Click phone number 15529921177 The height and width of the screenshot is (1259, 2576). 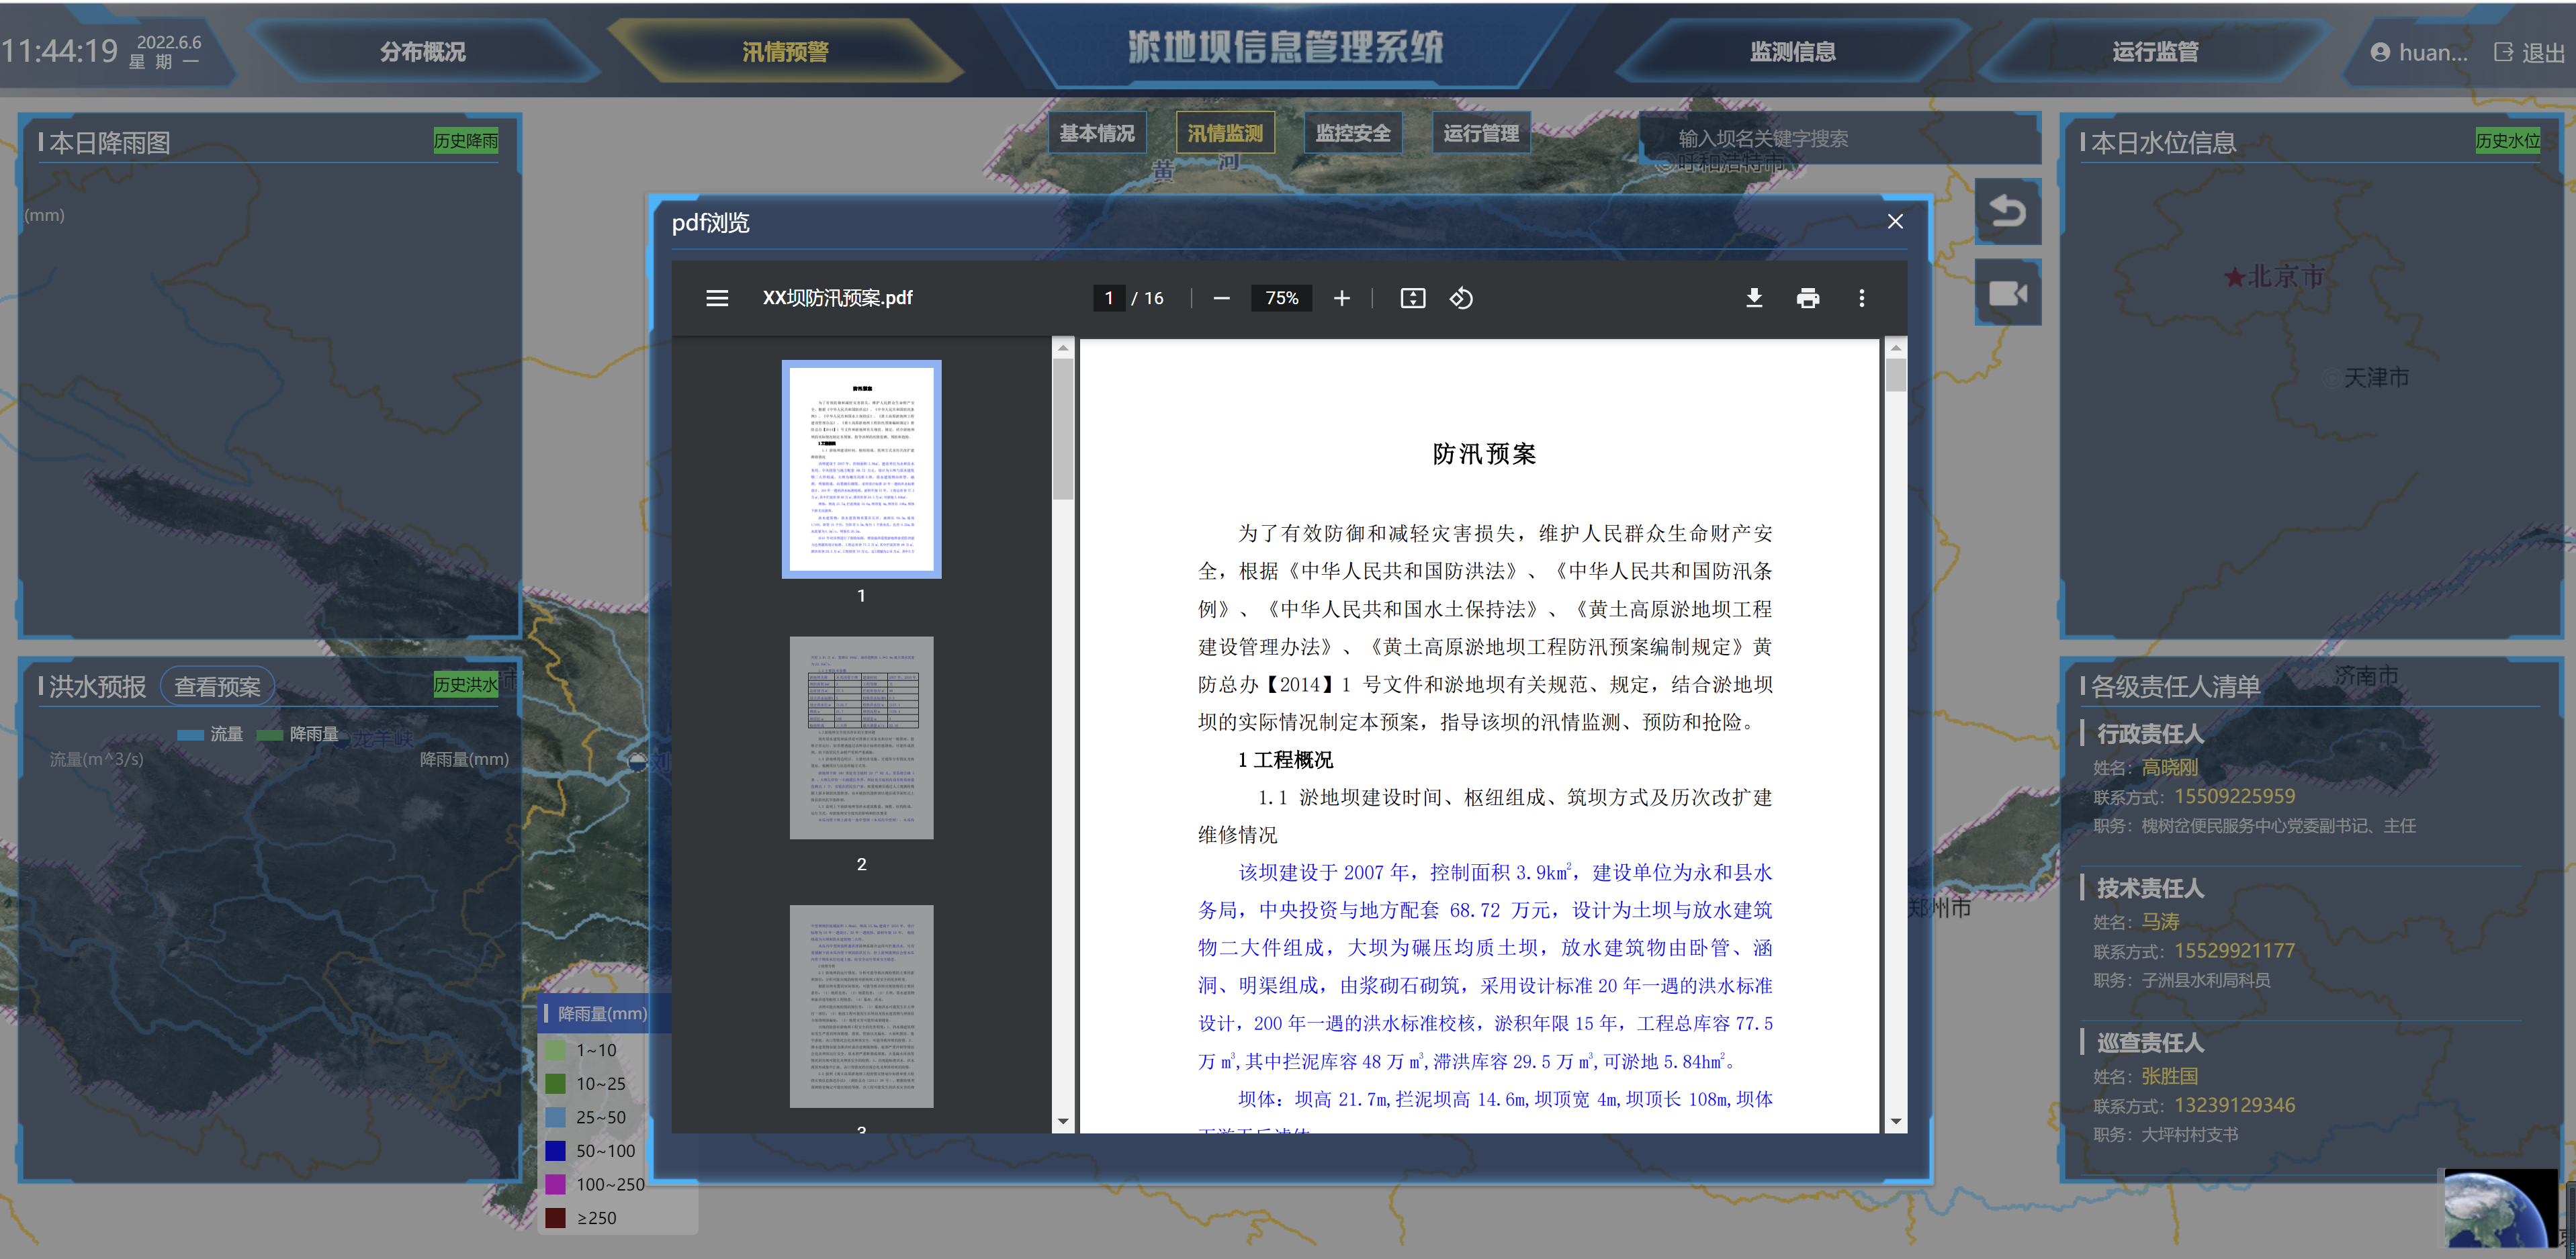click(2234, 950)
